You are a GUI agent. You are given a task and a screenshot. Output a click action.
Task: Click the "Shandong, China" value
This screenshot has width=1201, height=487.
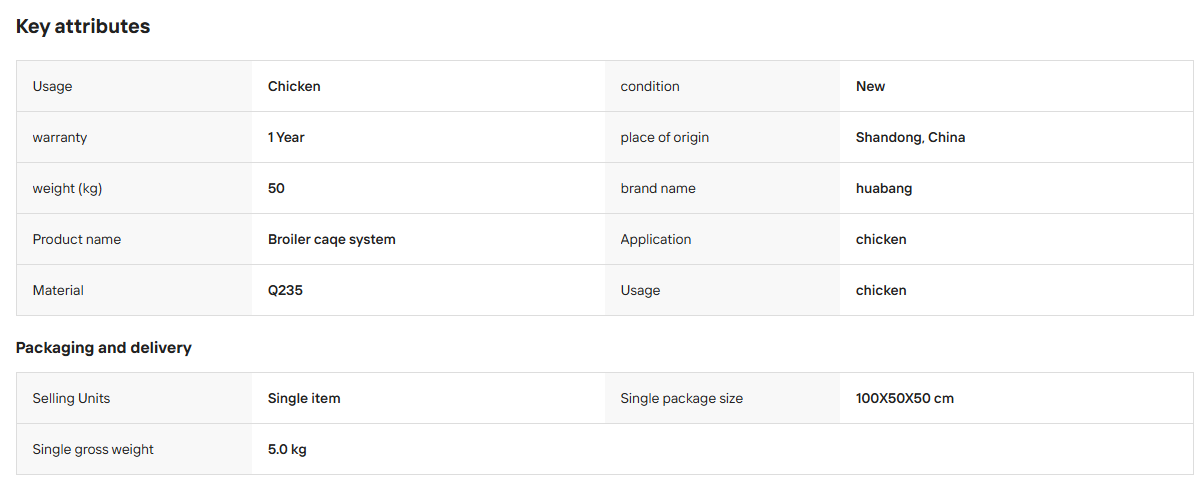tap(910, 137)
